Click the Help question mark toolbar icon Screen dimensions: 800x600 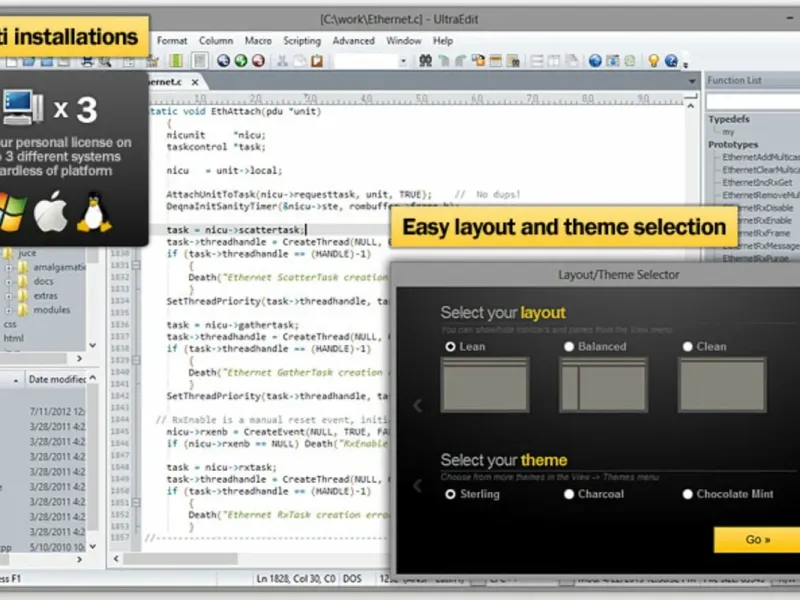pyautogui.click(x=673, y=61)
